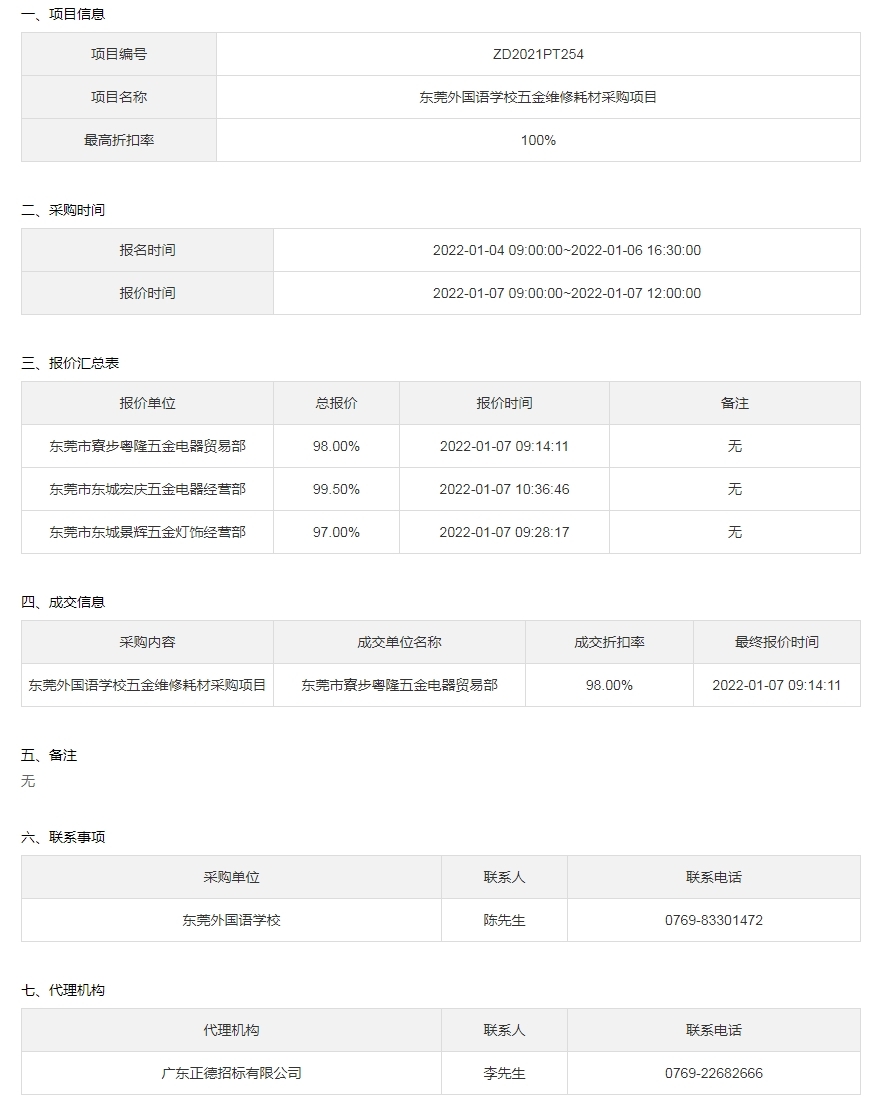The image size is (875, 1109).
Task: Click the 最高折扣率 label cell
Action: (119, 140)
